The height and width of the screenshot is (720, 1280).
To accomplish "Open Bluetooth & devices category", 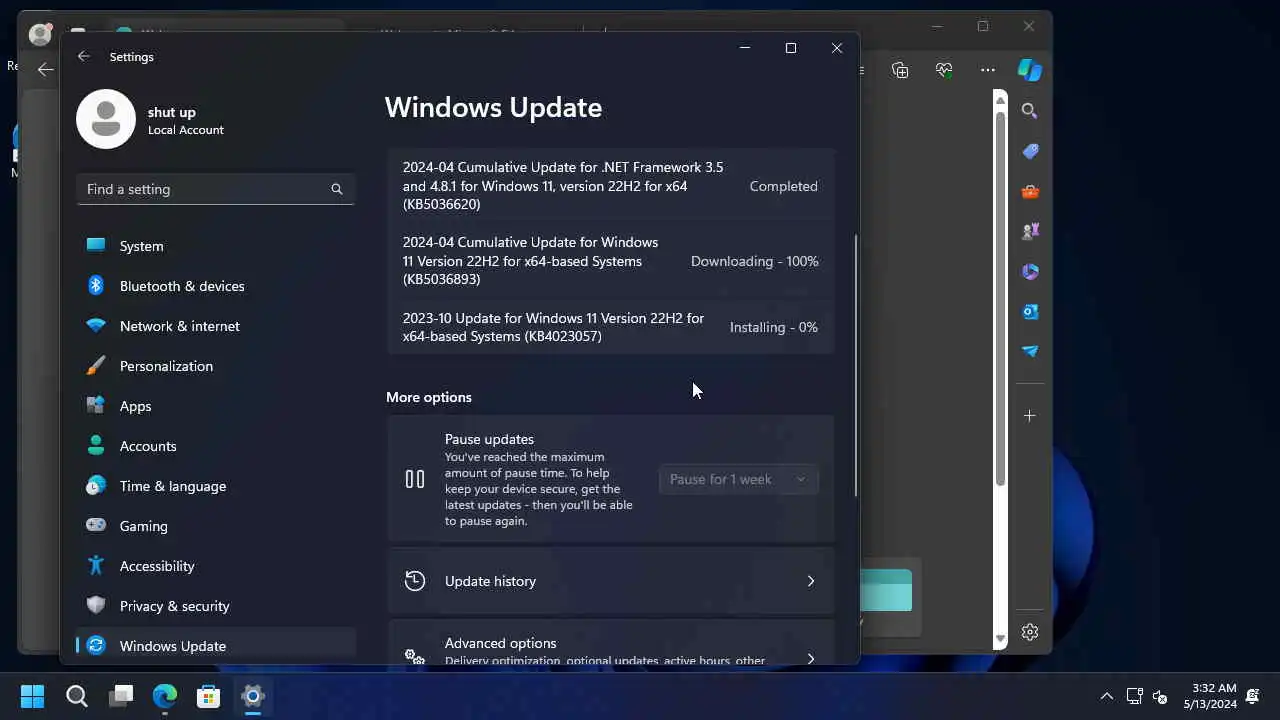I will pyautogui.click(x=216, y=286).
